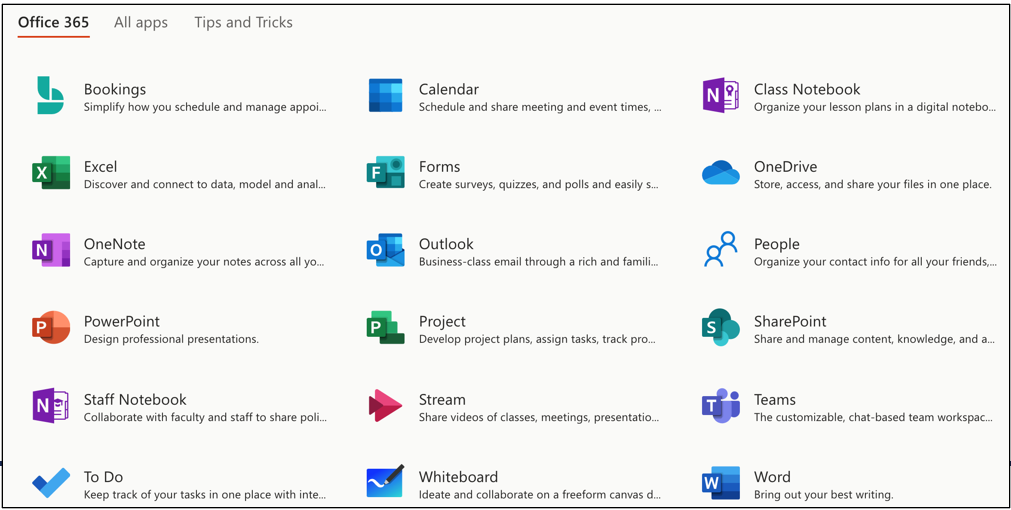Click the OneDrive title link
The image size is (1011, 510).
tap(785, 166)
